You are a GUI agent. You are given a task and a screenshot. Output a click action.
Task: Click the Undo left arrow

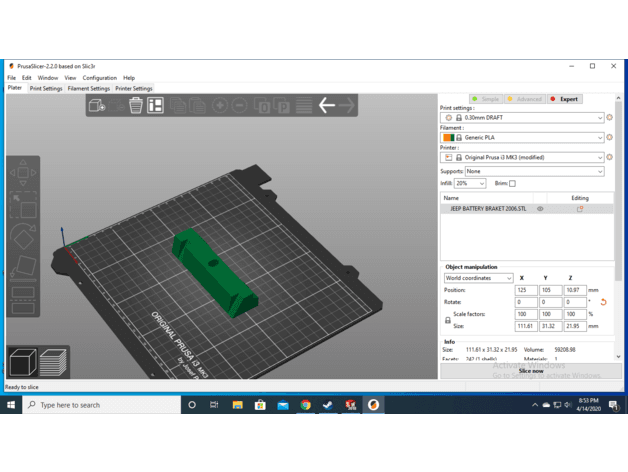pyautogui.click(x=326, y=106)
